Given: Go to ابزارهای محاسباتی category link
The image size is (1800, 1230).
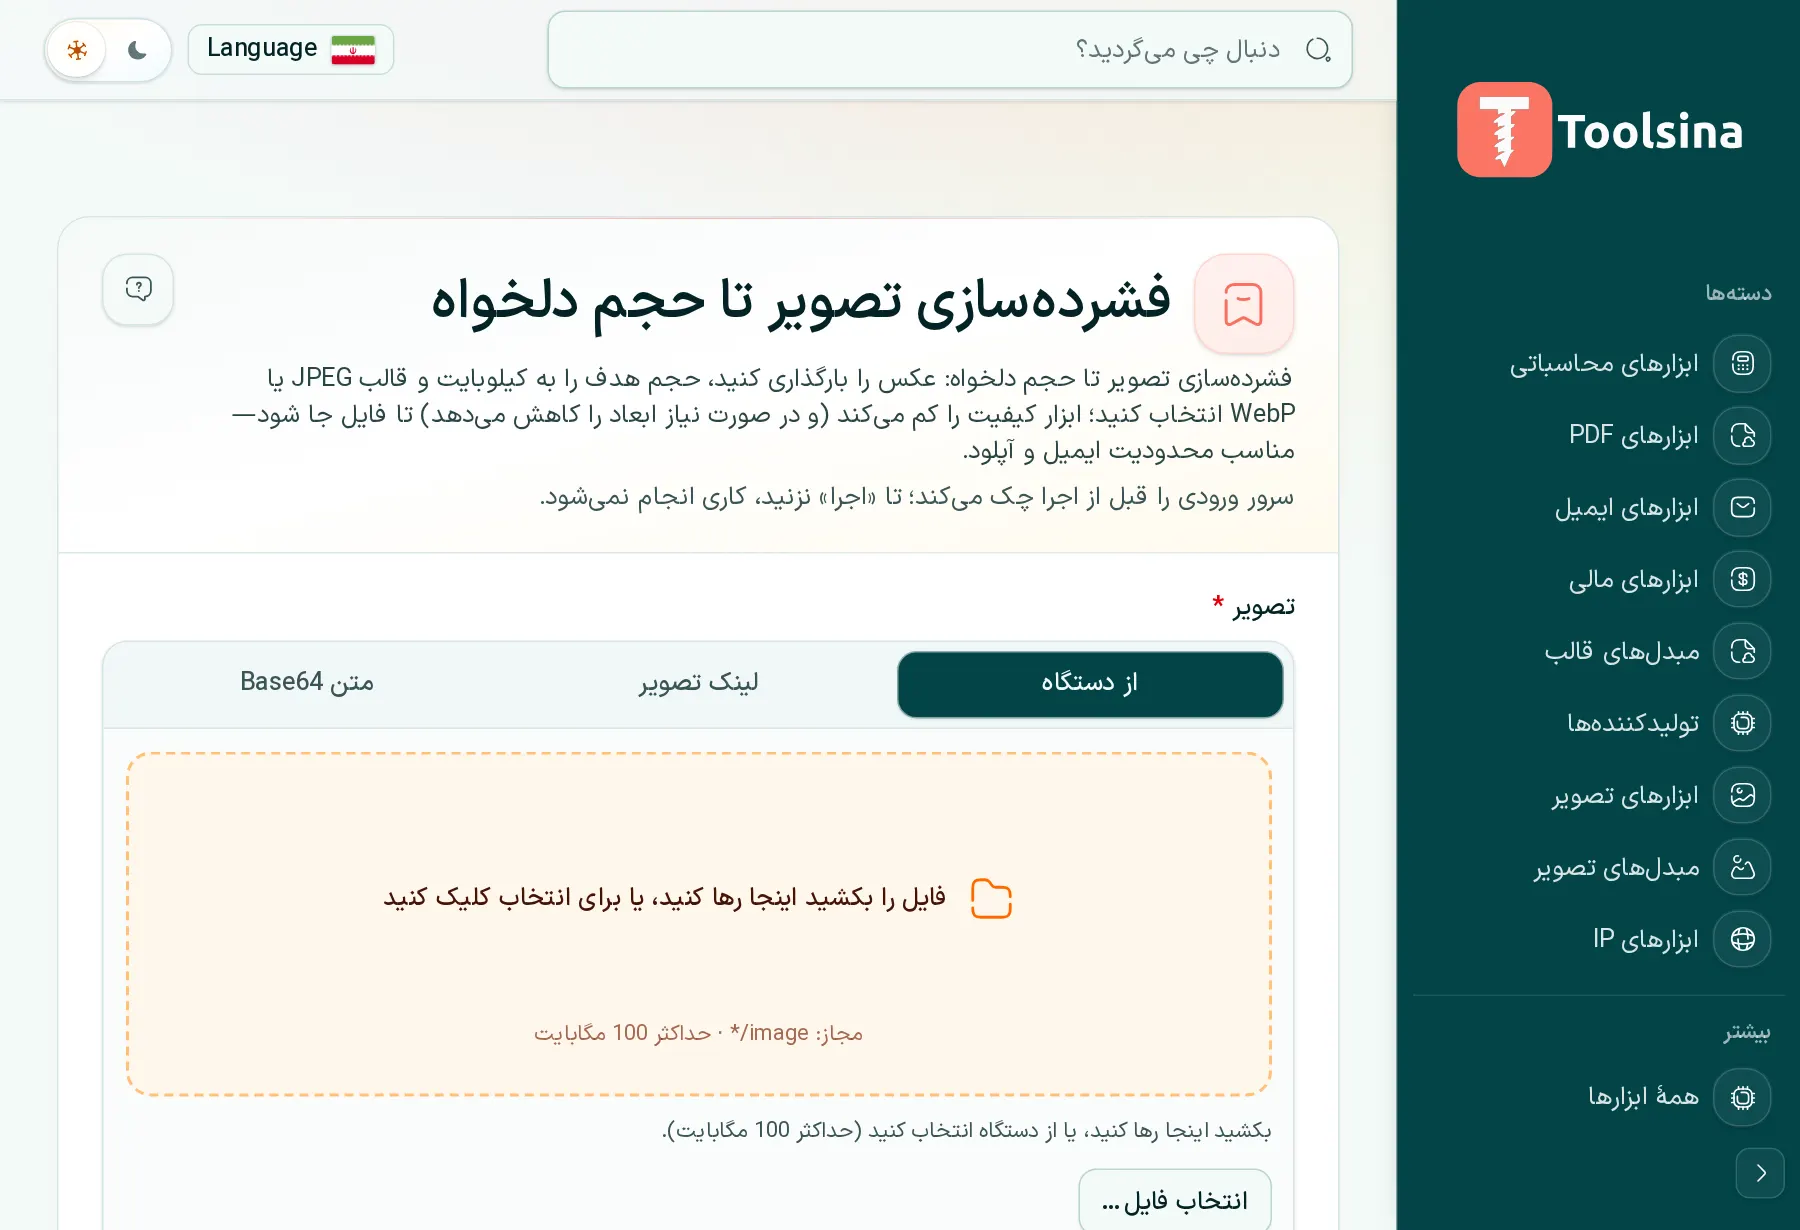Looking at the screenshot, I should 1604,364.
